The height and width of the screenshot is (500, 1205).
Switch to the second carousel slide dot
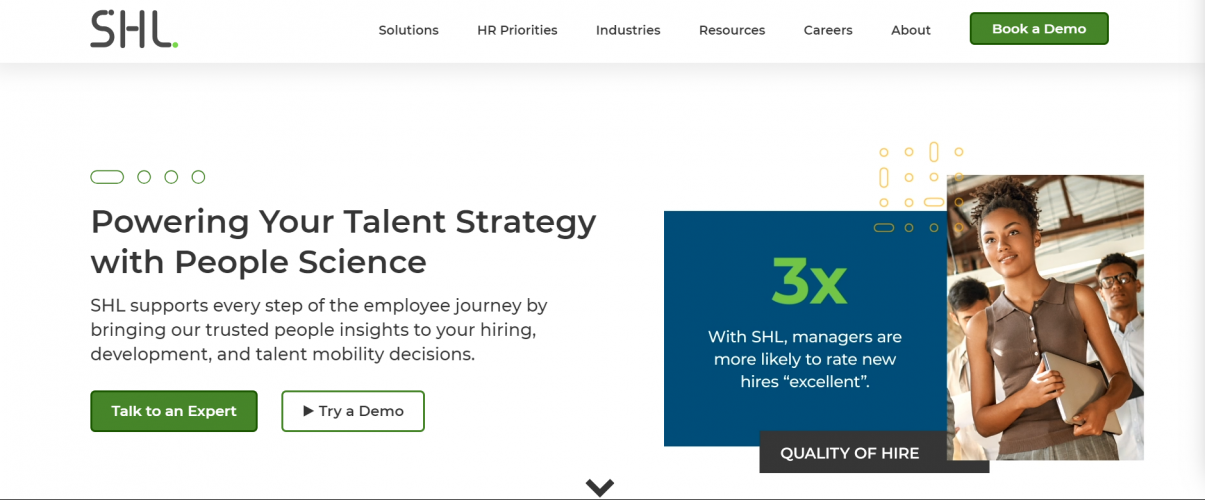[x=144, y=177]
